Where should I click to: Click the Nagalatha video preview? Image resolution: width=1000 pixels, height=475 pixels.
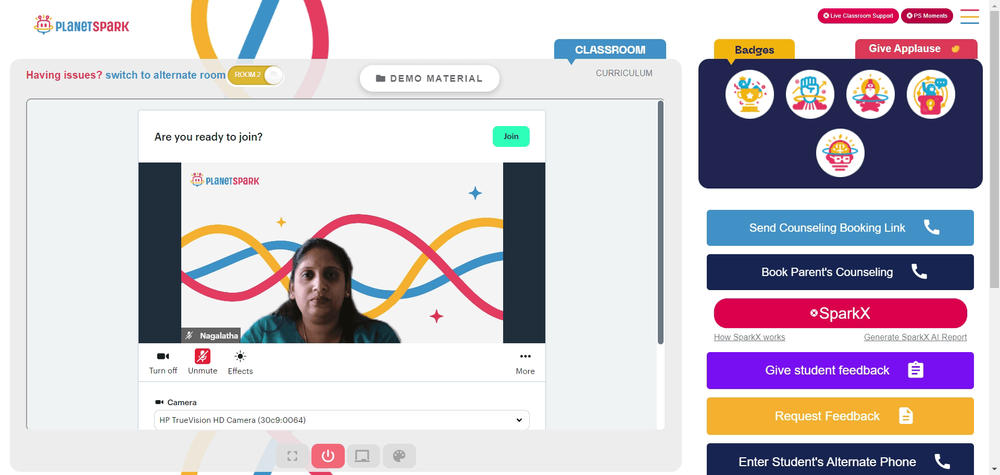pyautogui.click(x=342, y=252)
